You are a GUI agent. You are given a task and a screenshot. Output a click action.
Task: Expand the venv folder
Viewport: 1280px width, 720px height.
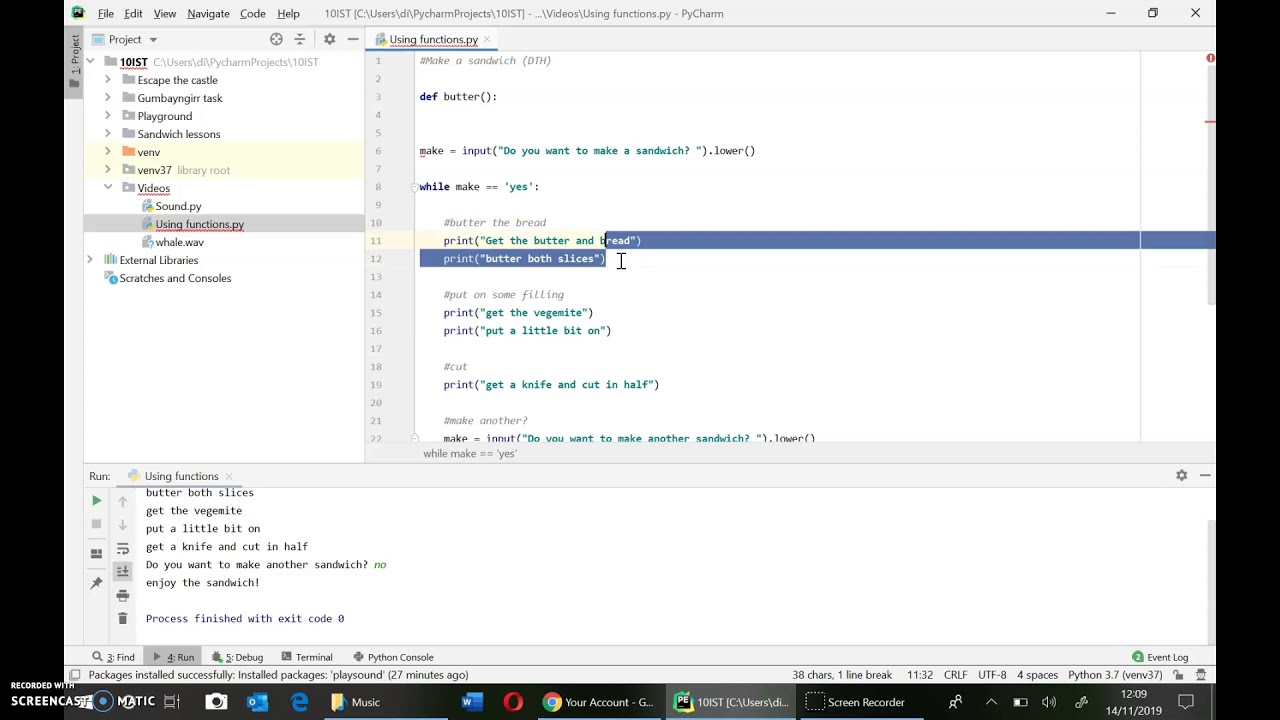pos(108,152)
